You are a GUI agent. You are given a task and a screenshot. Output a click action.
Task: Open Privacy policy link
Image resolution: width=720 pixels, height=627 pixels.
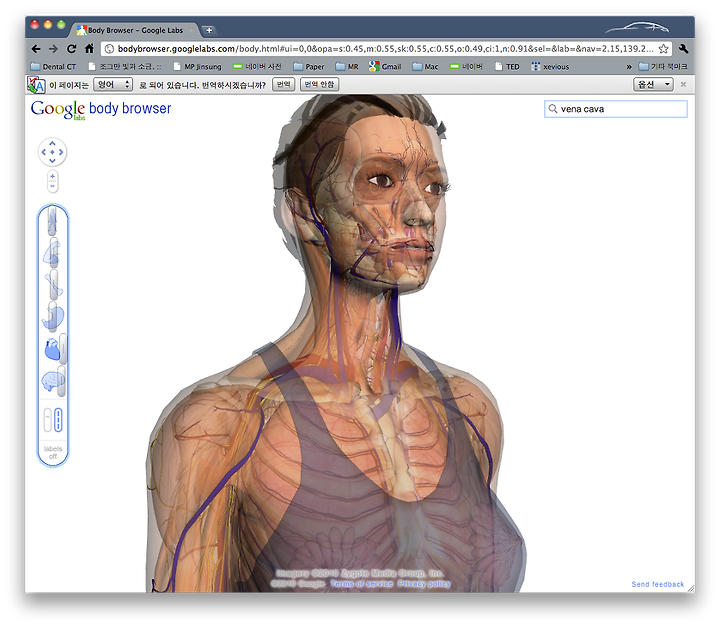424,583
